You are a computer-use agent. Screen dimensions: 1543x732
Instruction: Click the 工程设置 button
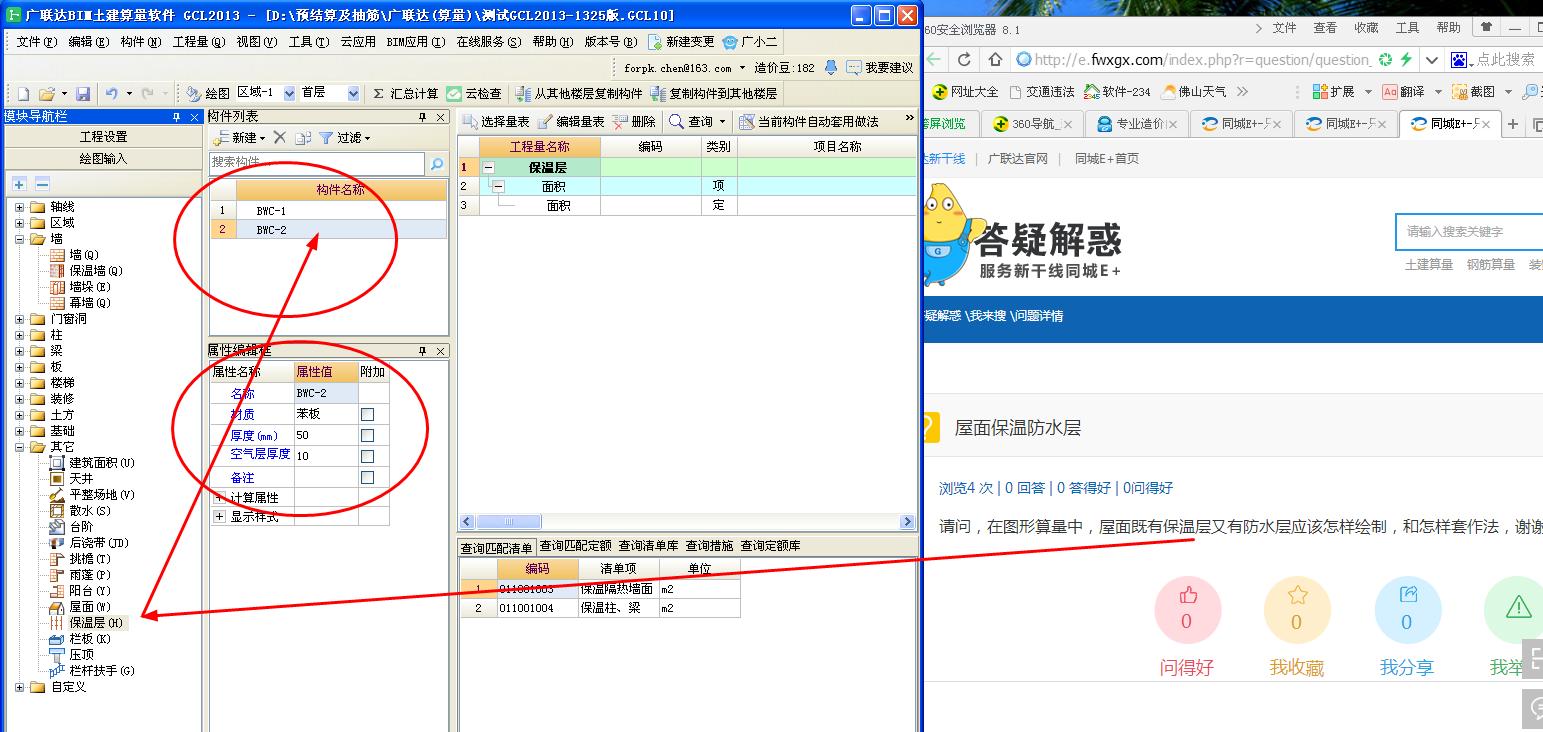[x=104, y=137]
